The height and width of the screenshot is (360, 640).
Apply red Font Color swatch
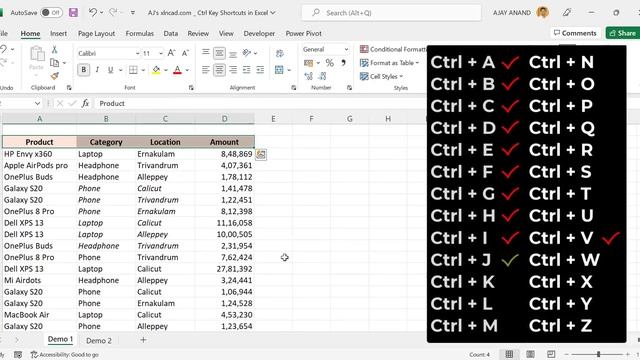(177, 70)
